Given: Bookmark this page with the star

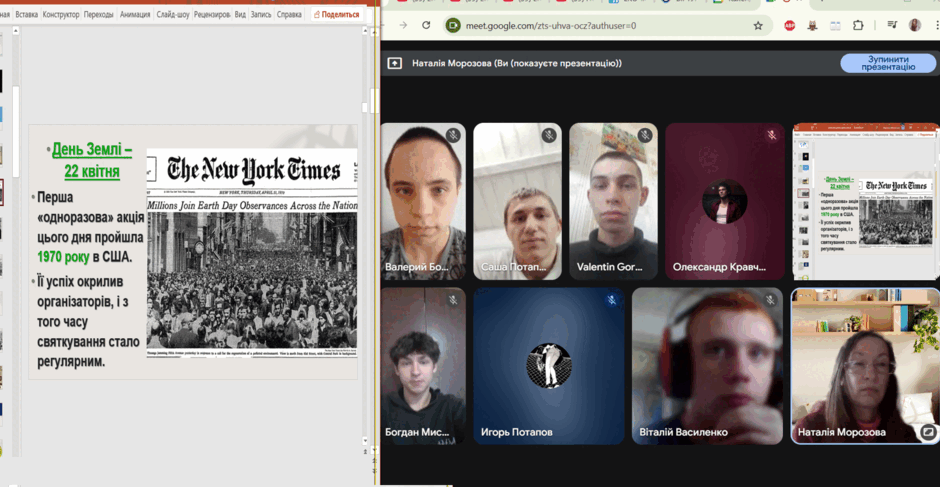Looking at the screenshot, I should tap(758, 25).
